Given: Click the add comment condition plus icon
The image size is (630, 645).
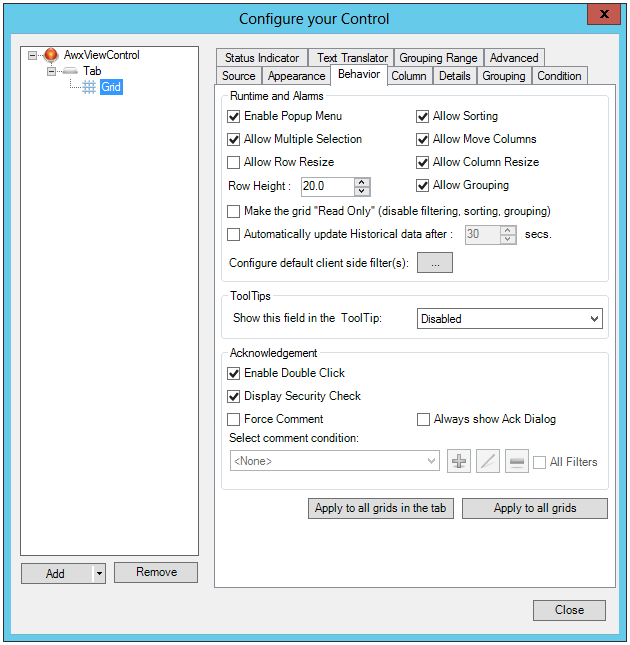Looking at the screenshot, I should coord(459,461).
